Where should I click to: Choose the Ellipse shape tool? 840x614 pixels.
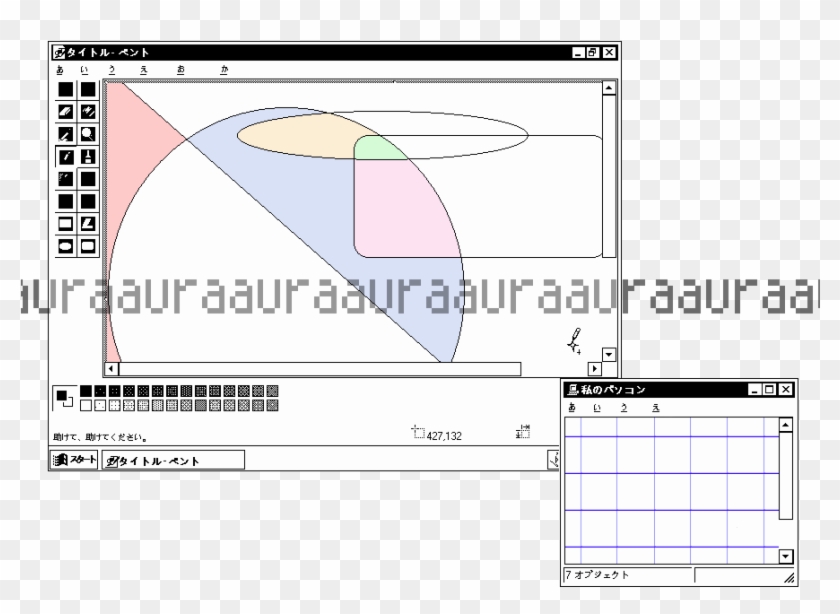point(66,245)
